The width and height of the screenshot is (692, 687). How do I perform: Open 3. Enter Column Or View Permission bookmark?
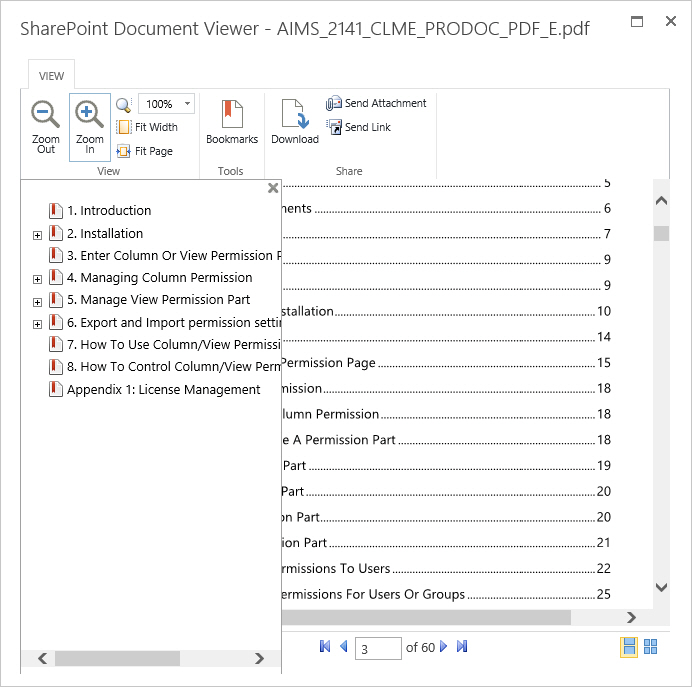(x=174, y=255)
